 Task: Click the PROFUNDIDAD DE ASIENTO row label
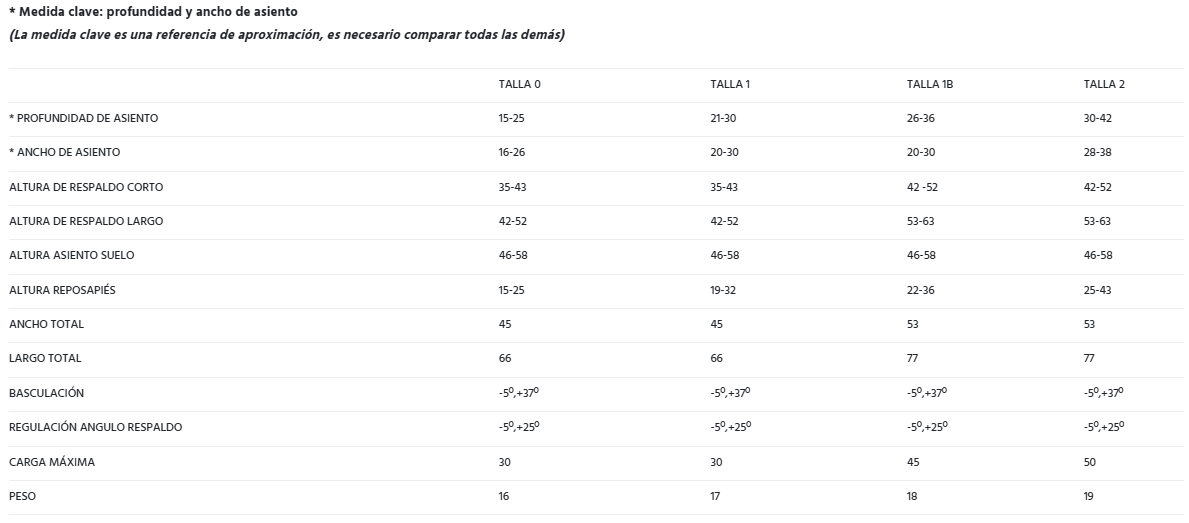pyautogui.click(x=84, y=118)
